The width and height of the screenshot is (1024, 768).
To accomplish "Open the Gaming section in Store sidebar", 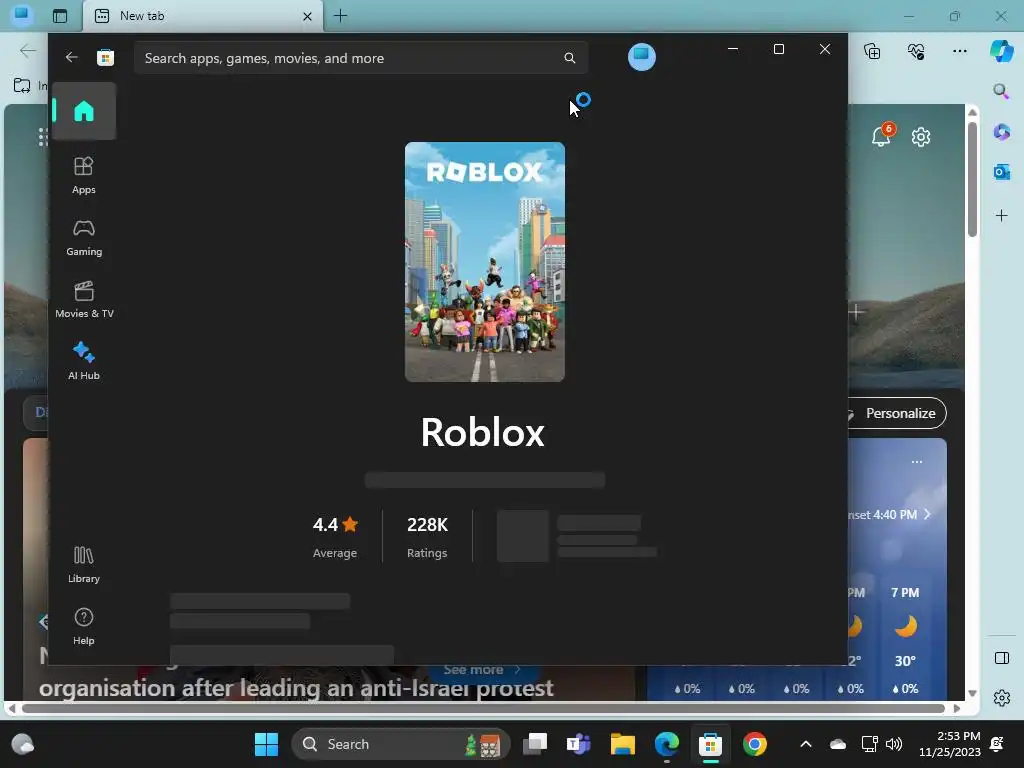I will coord(84,238).
